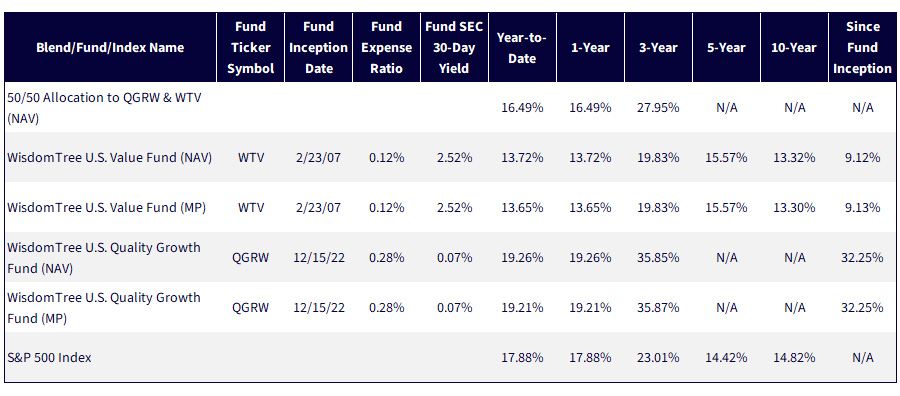This screenshot has width=900, height=396.
Task: Click the QGRW ticker in the NAV row
Action: click(x=250, y=257)
